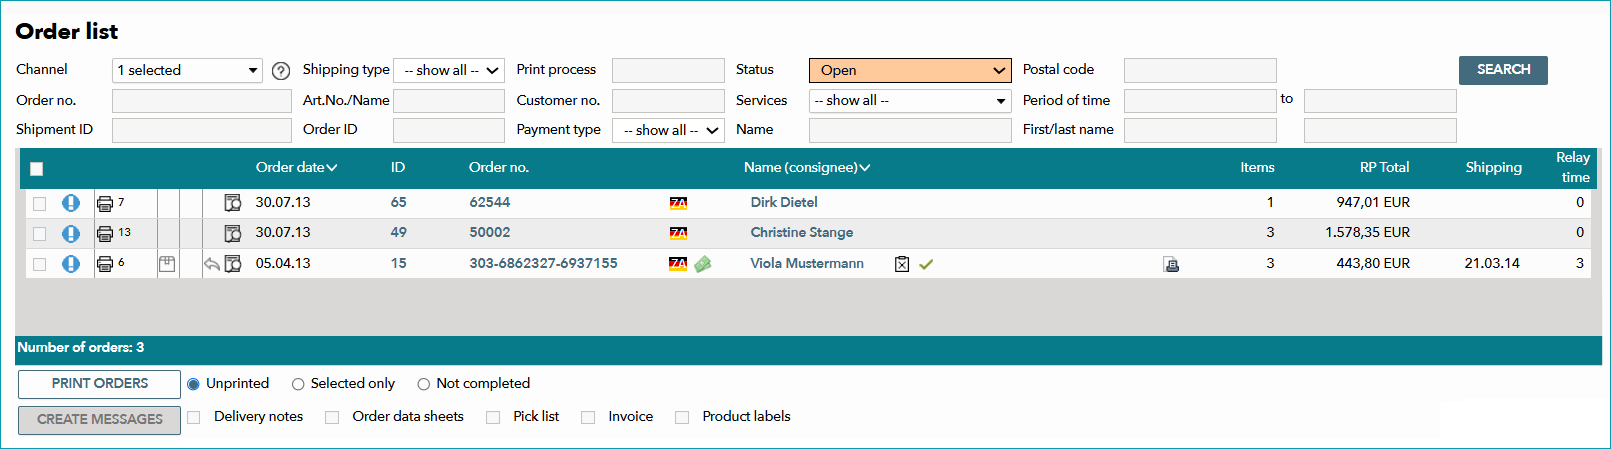Click the ZA flag icon for Christine Stange

(678, 233)
